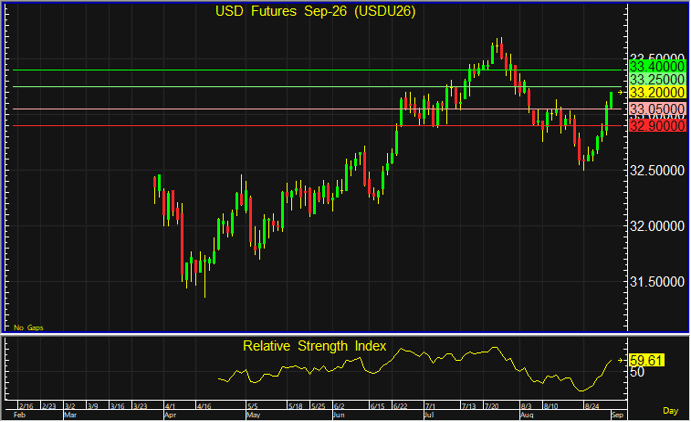
Task: Click the 59.61 RSI value label
Action: point(646,360)
